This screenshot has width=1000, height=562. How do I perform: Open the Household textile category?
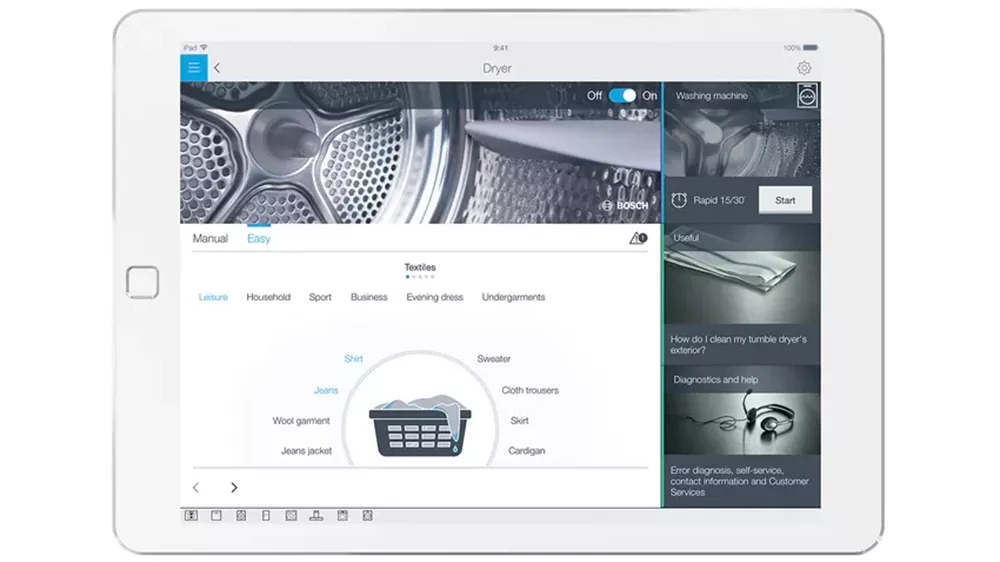(268, 297)
